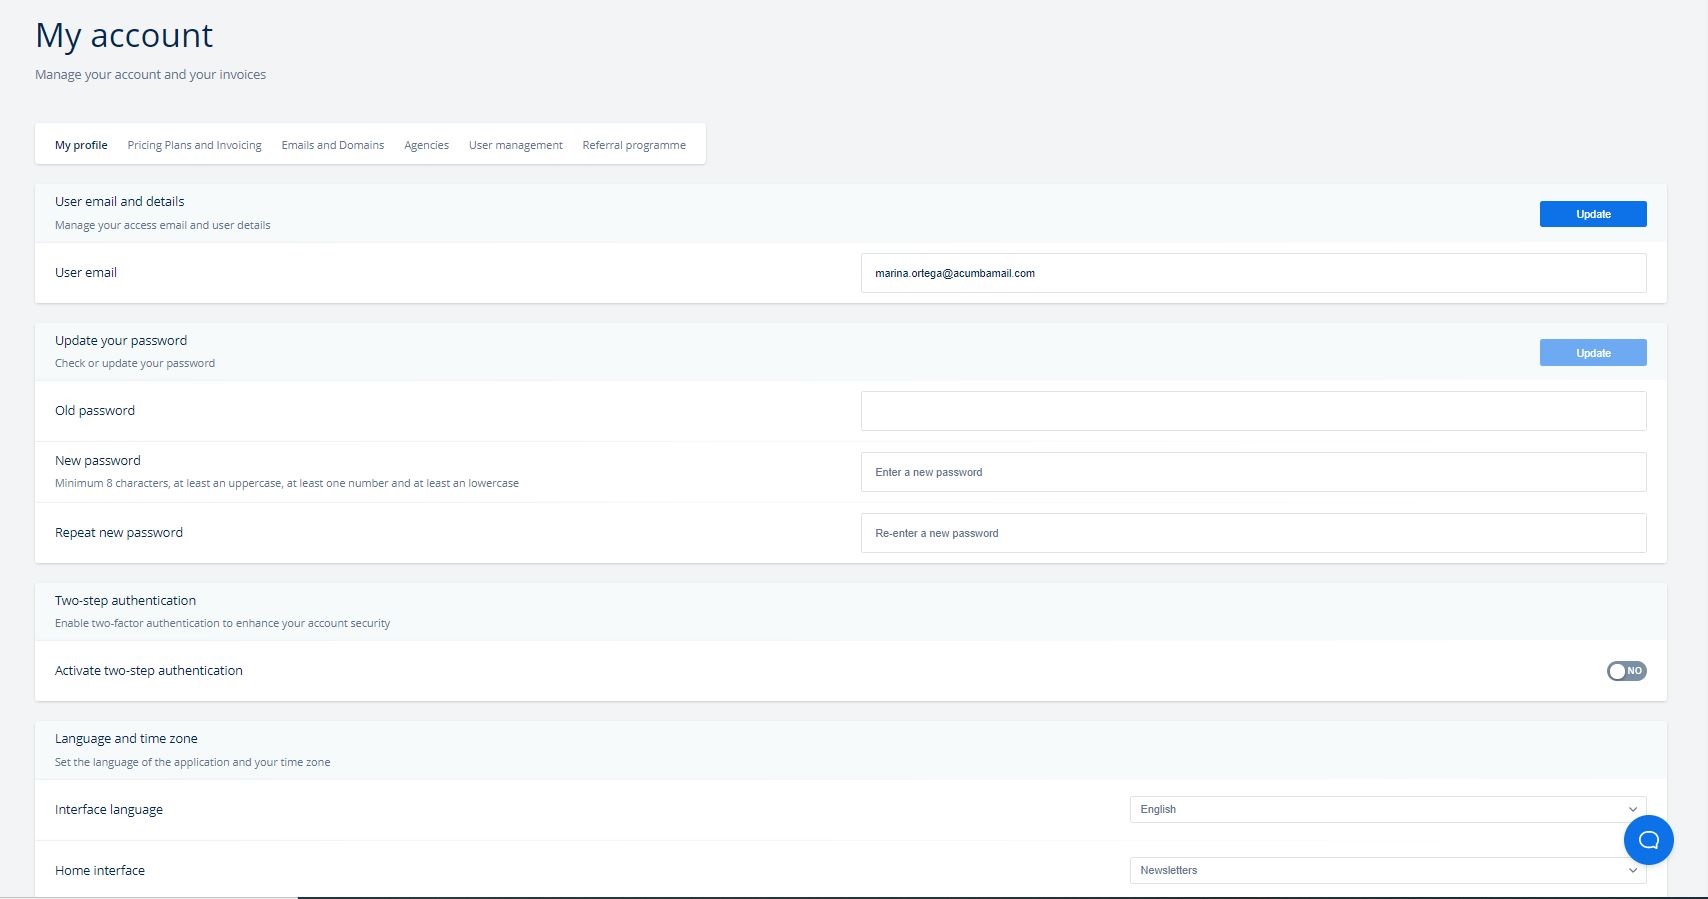Screen dimensions: 1708x899
Task: Click the Re-enter a new password field
Action: click(x=1253, y=533)
